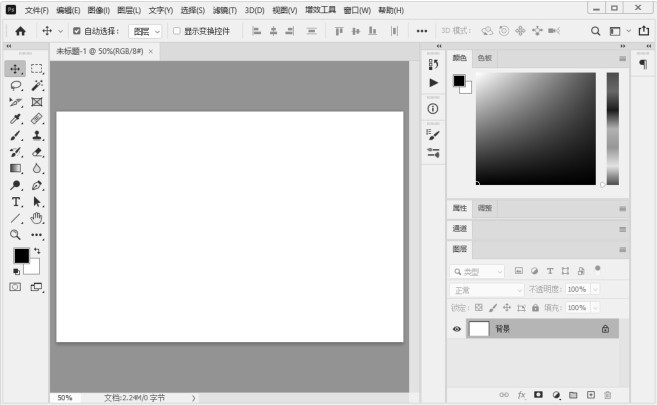The width and height of the screenshot is (657, 405).
Task: Click the delete layer trash icon
Action: [x=607, y=395]
